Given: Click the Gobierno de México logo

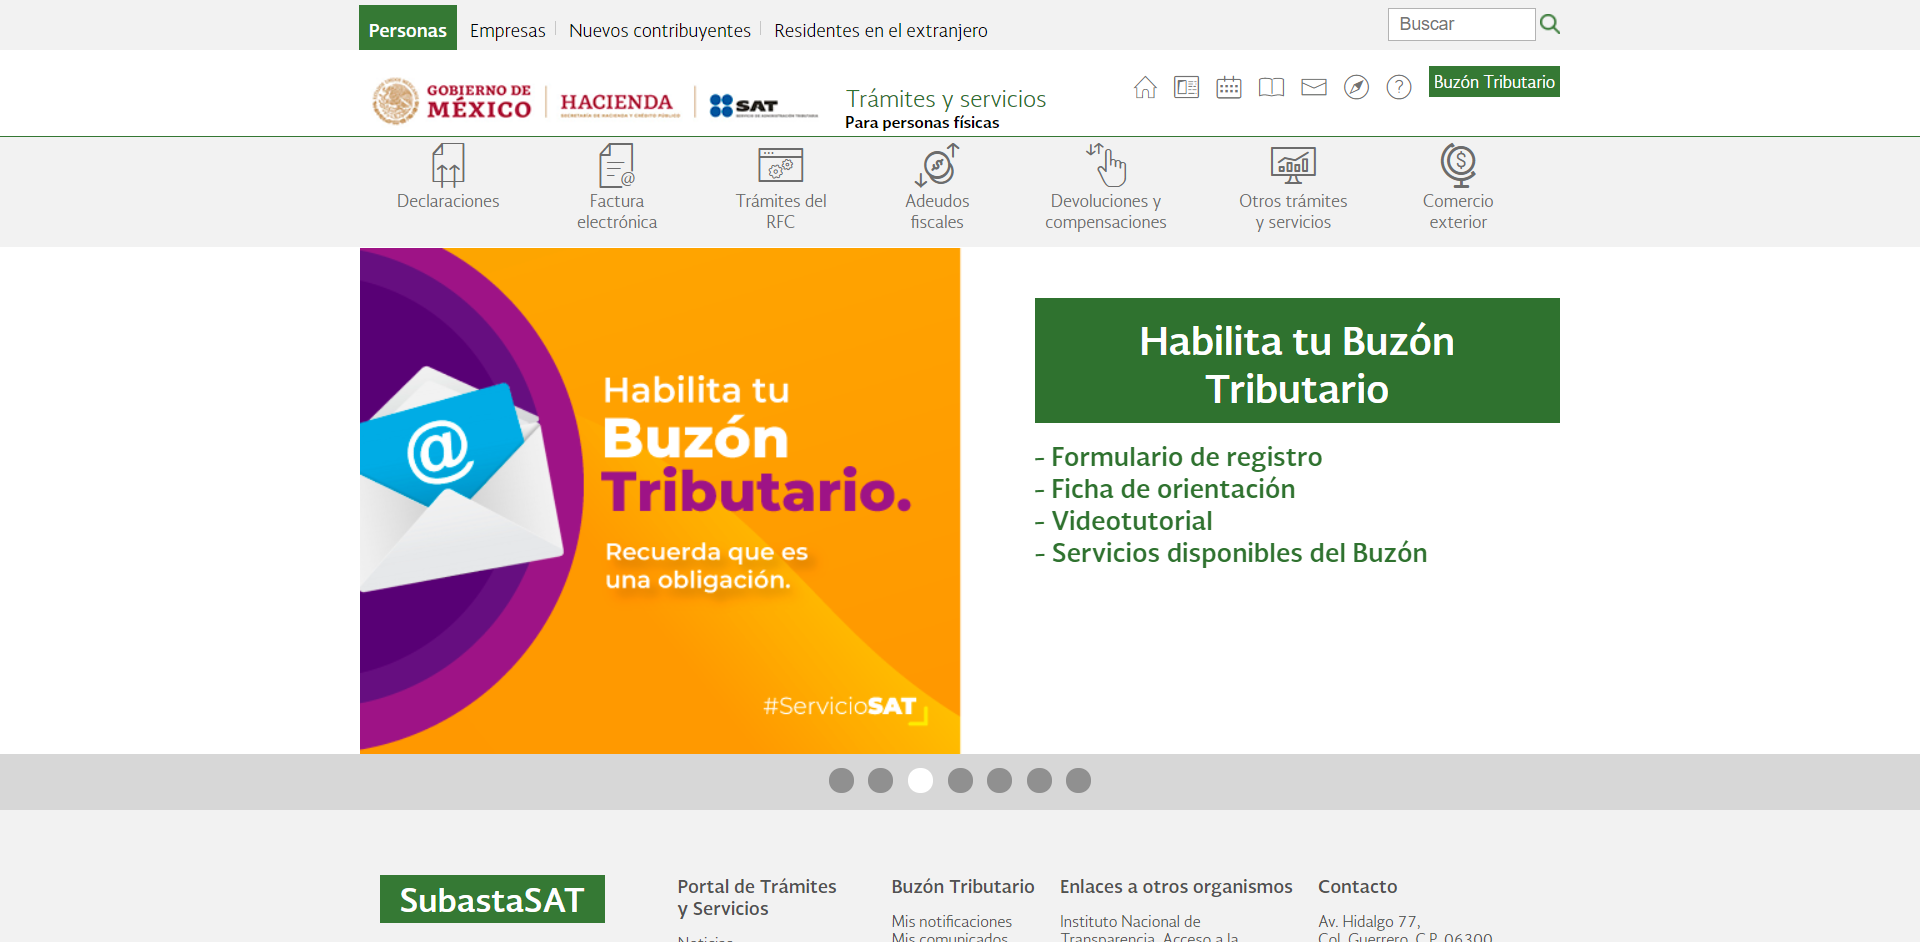Looking at the screenshot, I should (452, 101).
